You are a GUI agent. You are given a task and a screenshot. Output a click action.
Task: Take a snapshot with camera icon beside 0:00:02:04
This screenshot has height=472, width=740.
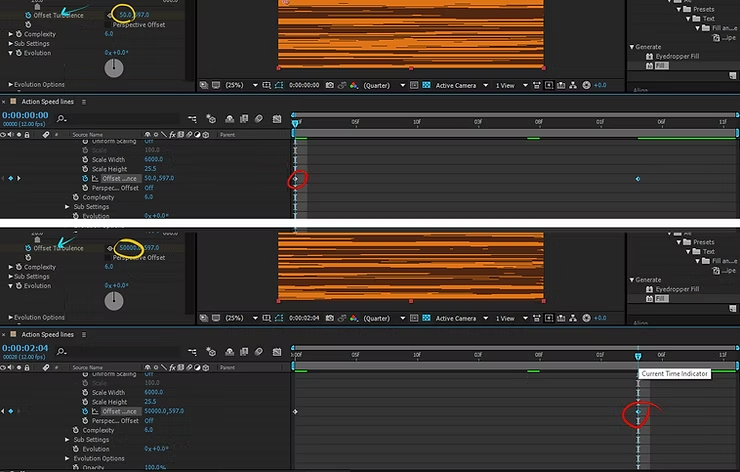click(329, 318)
